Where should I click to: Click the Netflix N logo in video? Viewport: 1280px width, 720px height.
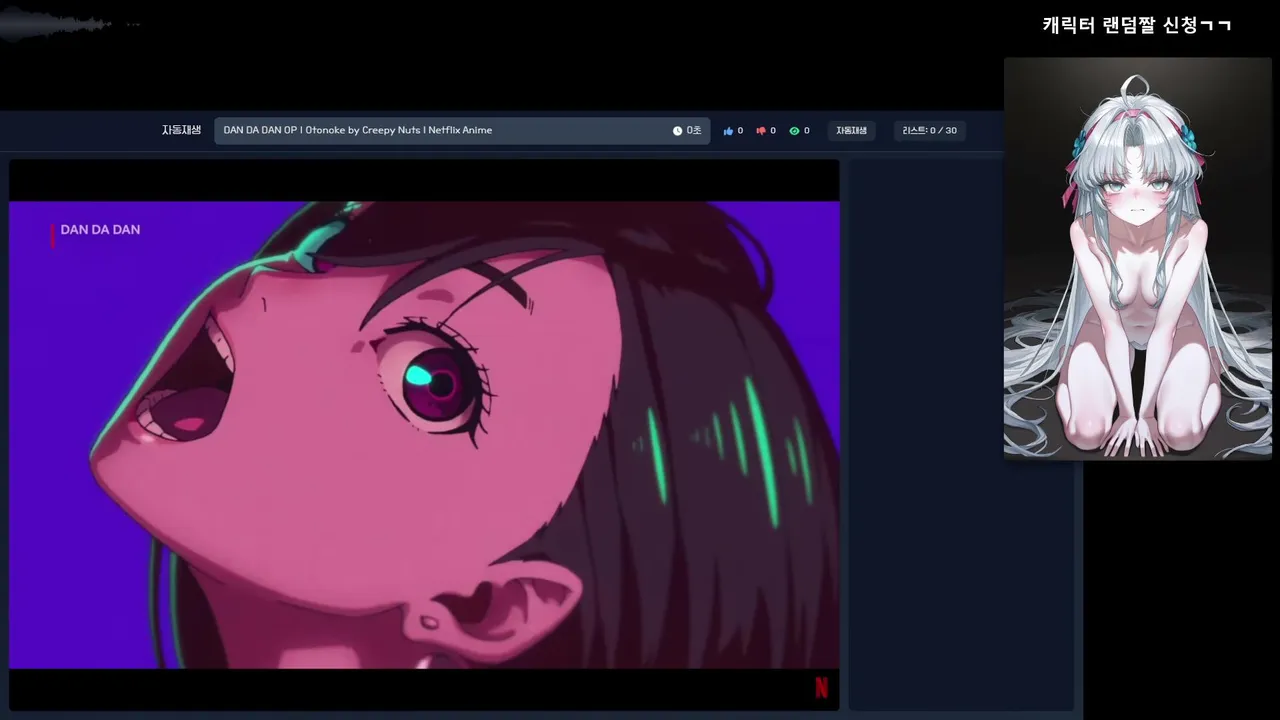click(822, 688)
